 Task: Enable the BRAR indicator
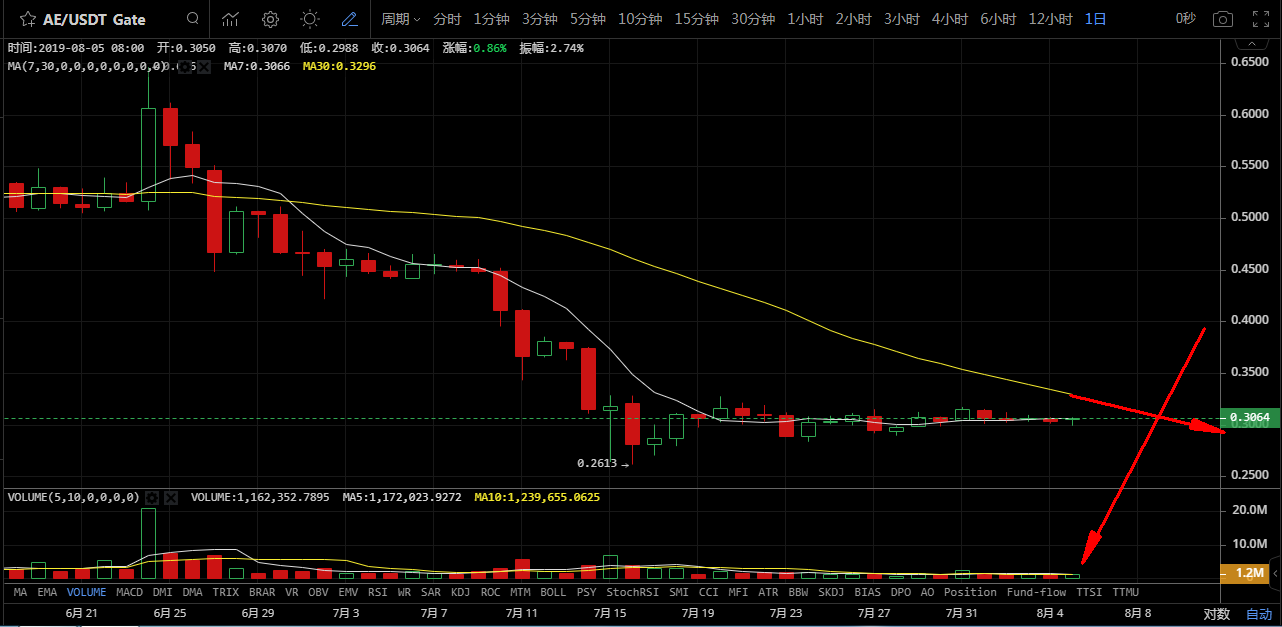[262, 592]
